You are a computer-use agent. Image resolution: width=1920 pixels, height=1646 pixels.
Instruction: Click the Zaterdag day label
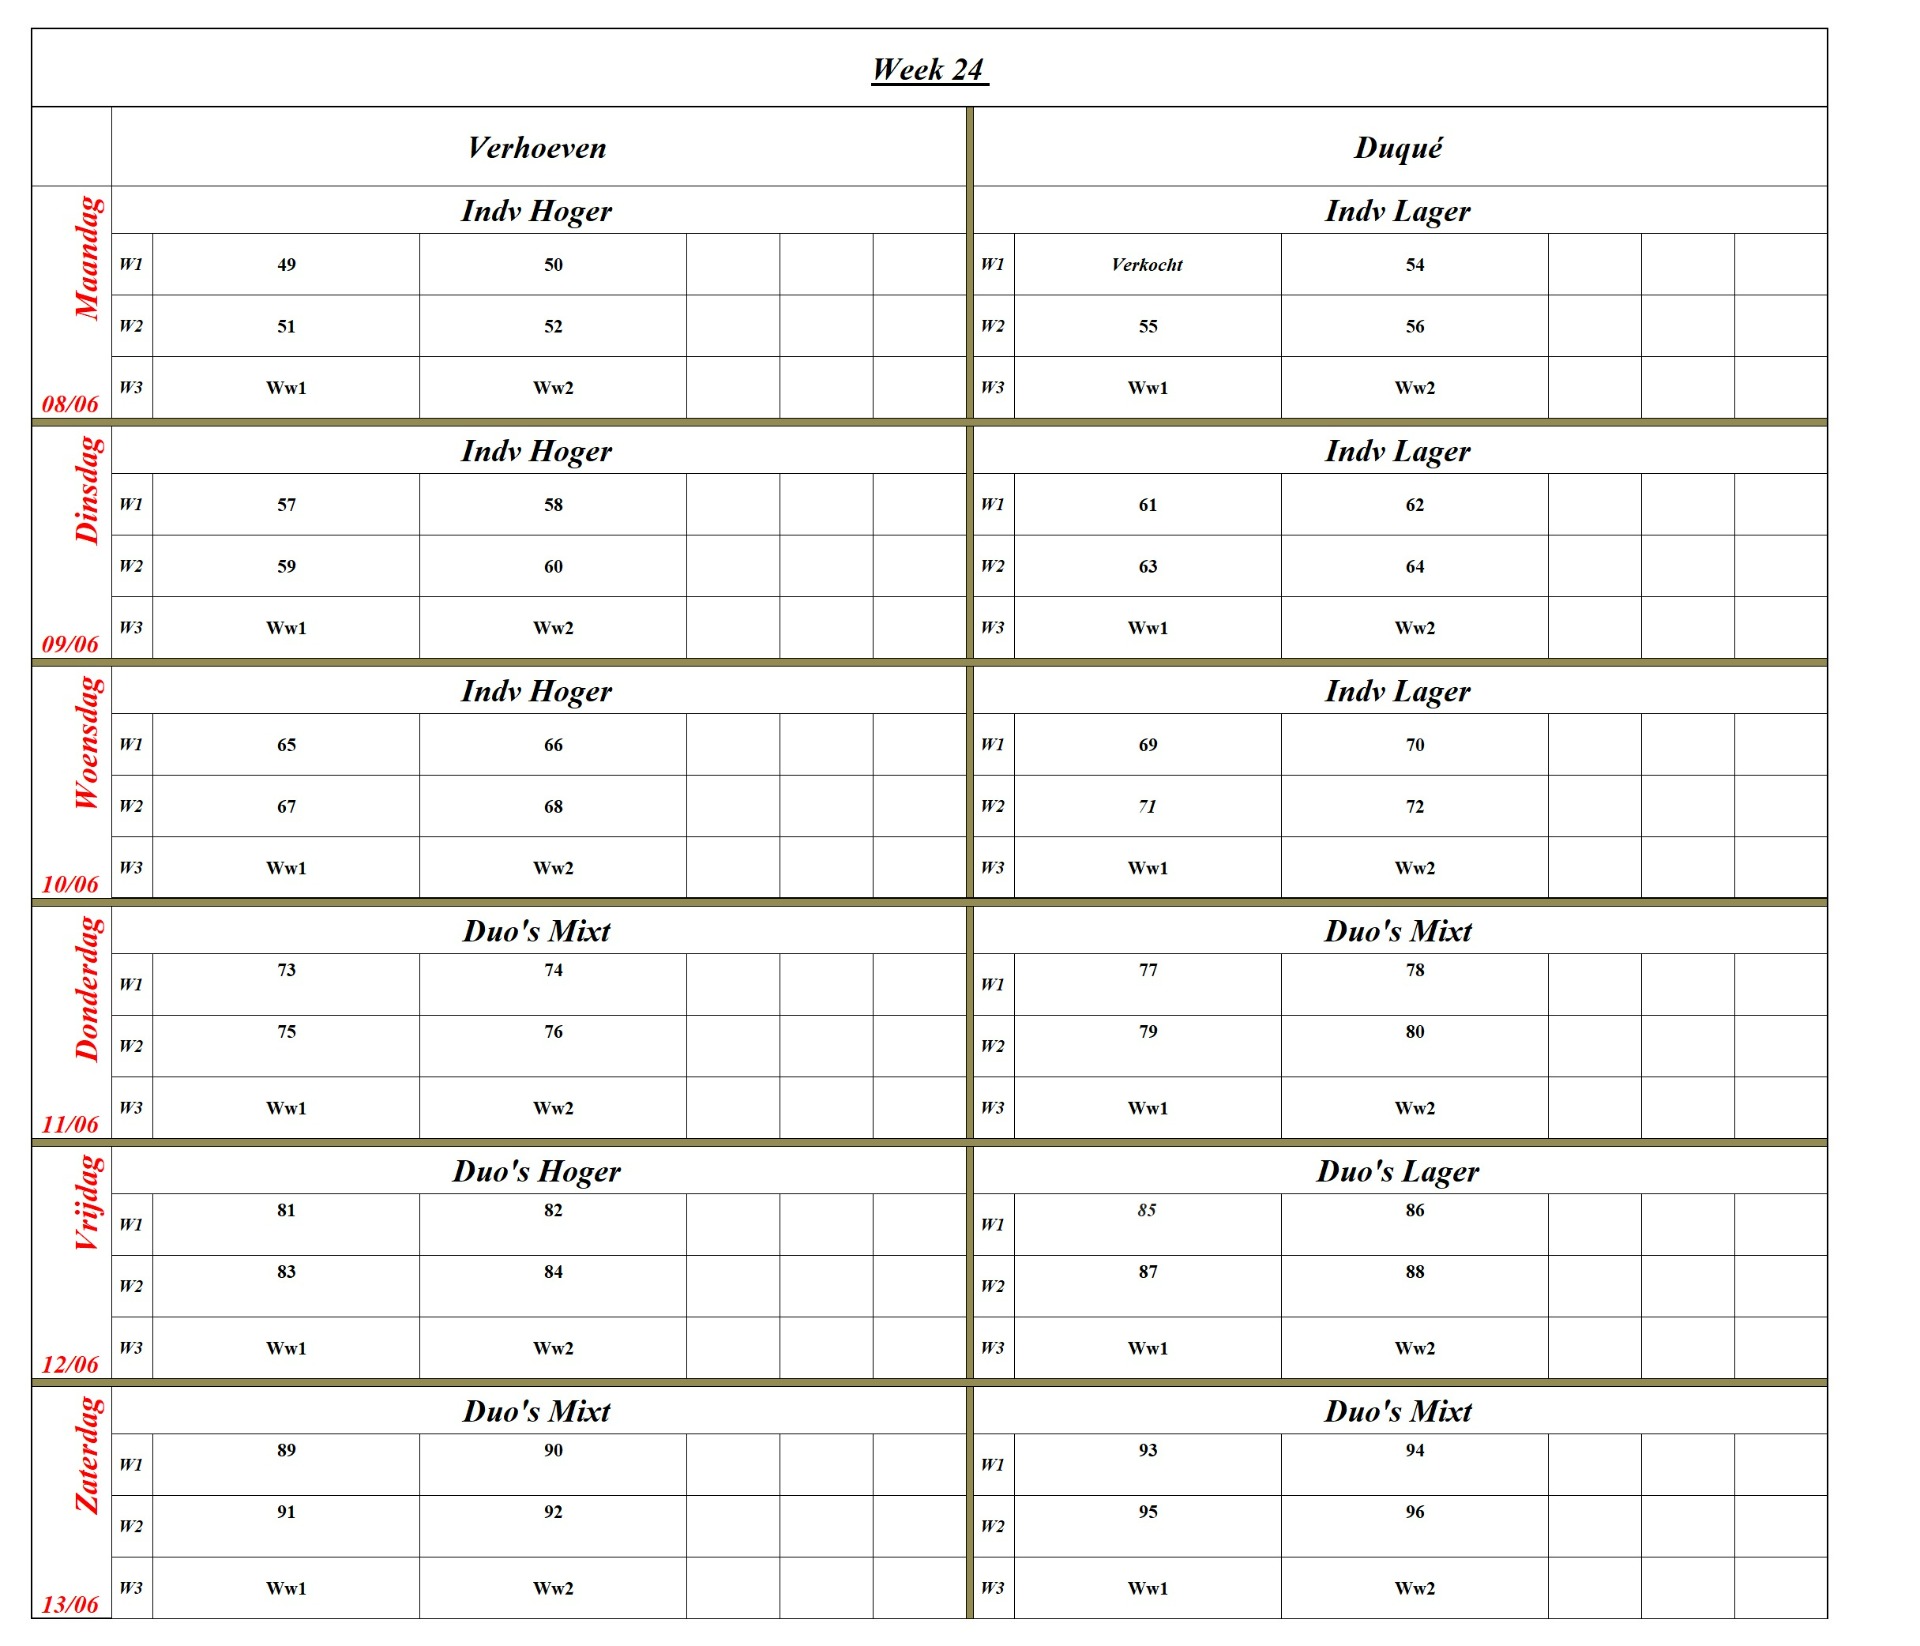coord(88,1455)
